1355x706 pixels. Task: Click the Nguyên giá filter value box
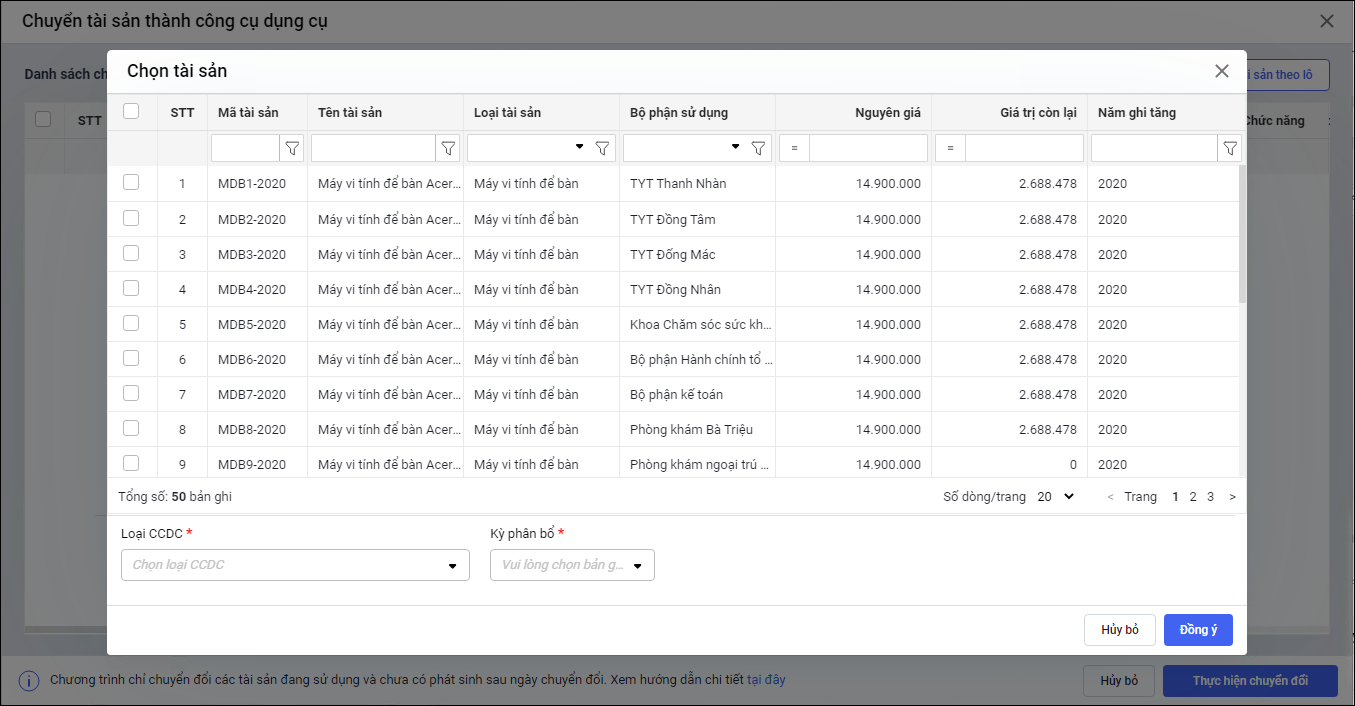coord(868,148)
